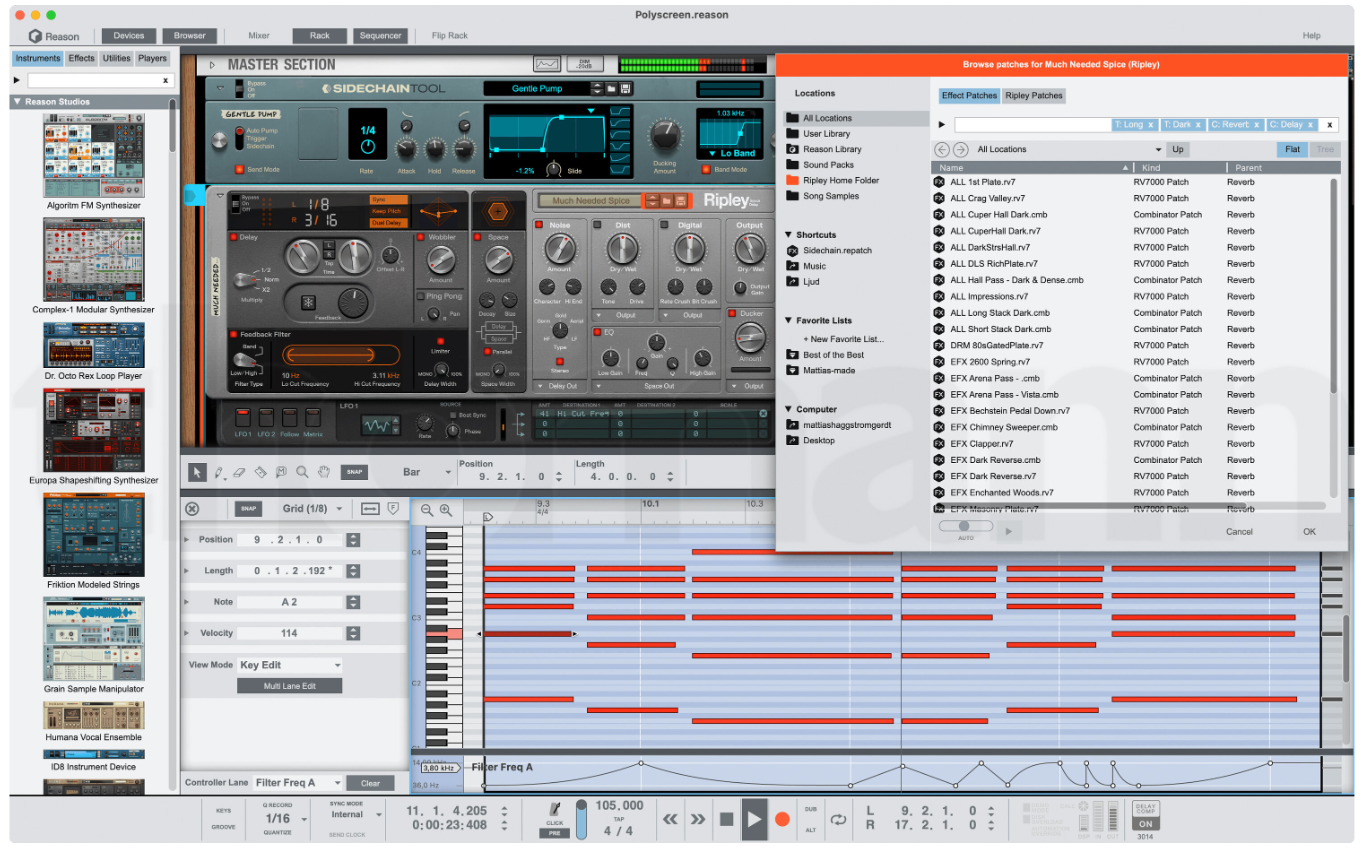The image size is (1362, 851).
Task: Collapse the Reason Studios section
Action: click(x=17, y=102)
